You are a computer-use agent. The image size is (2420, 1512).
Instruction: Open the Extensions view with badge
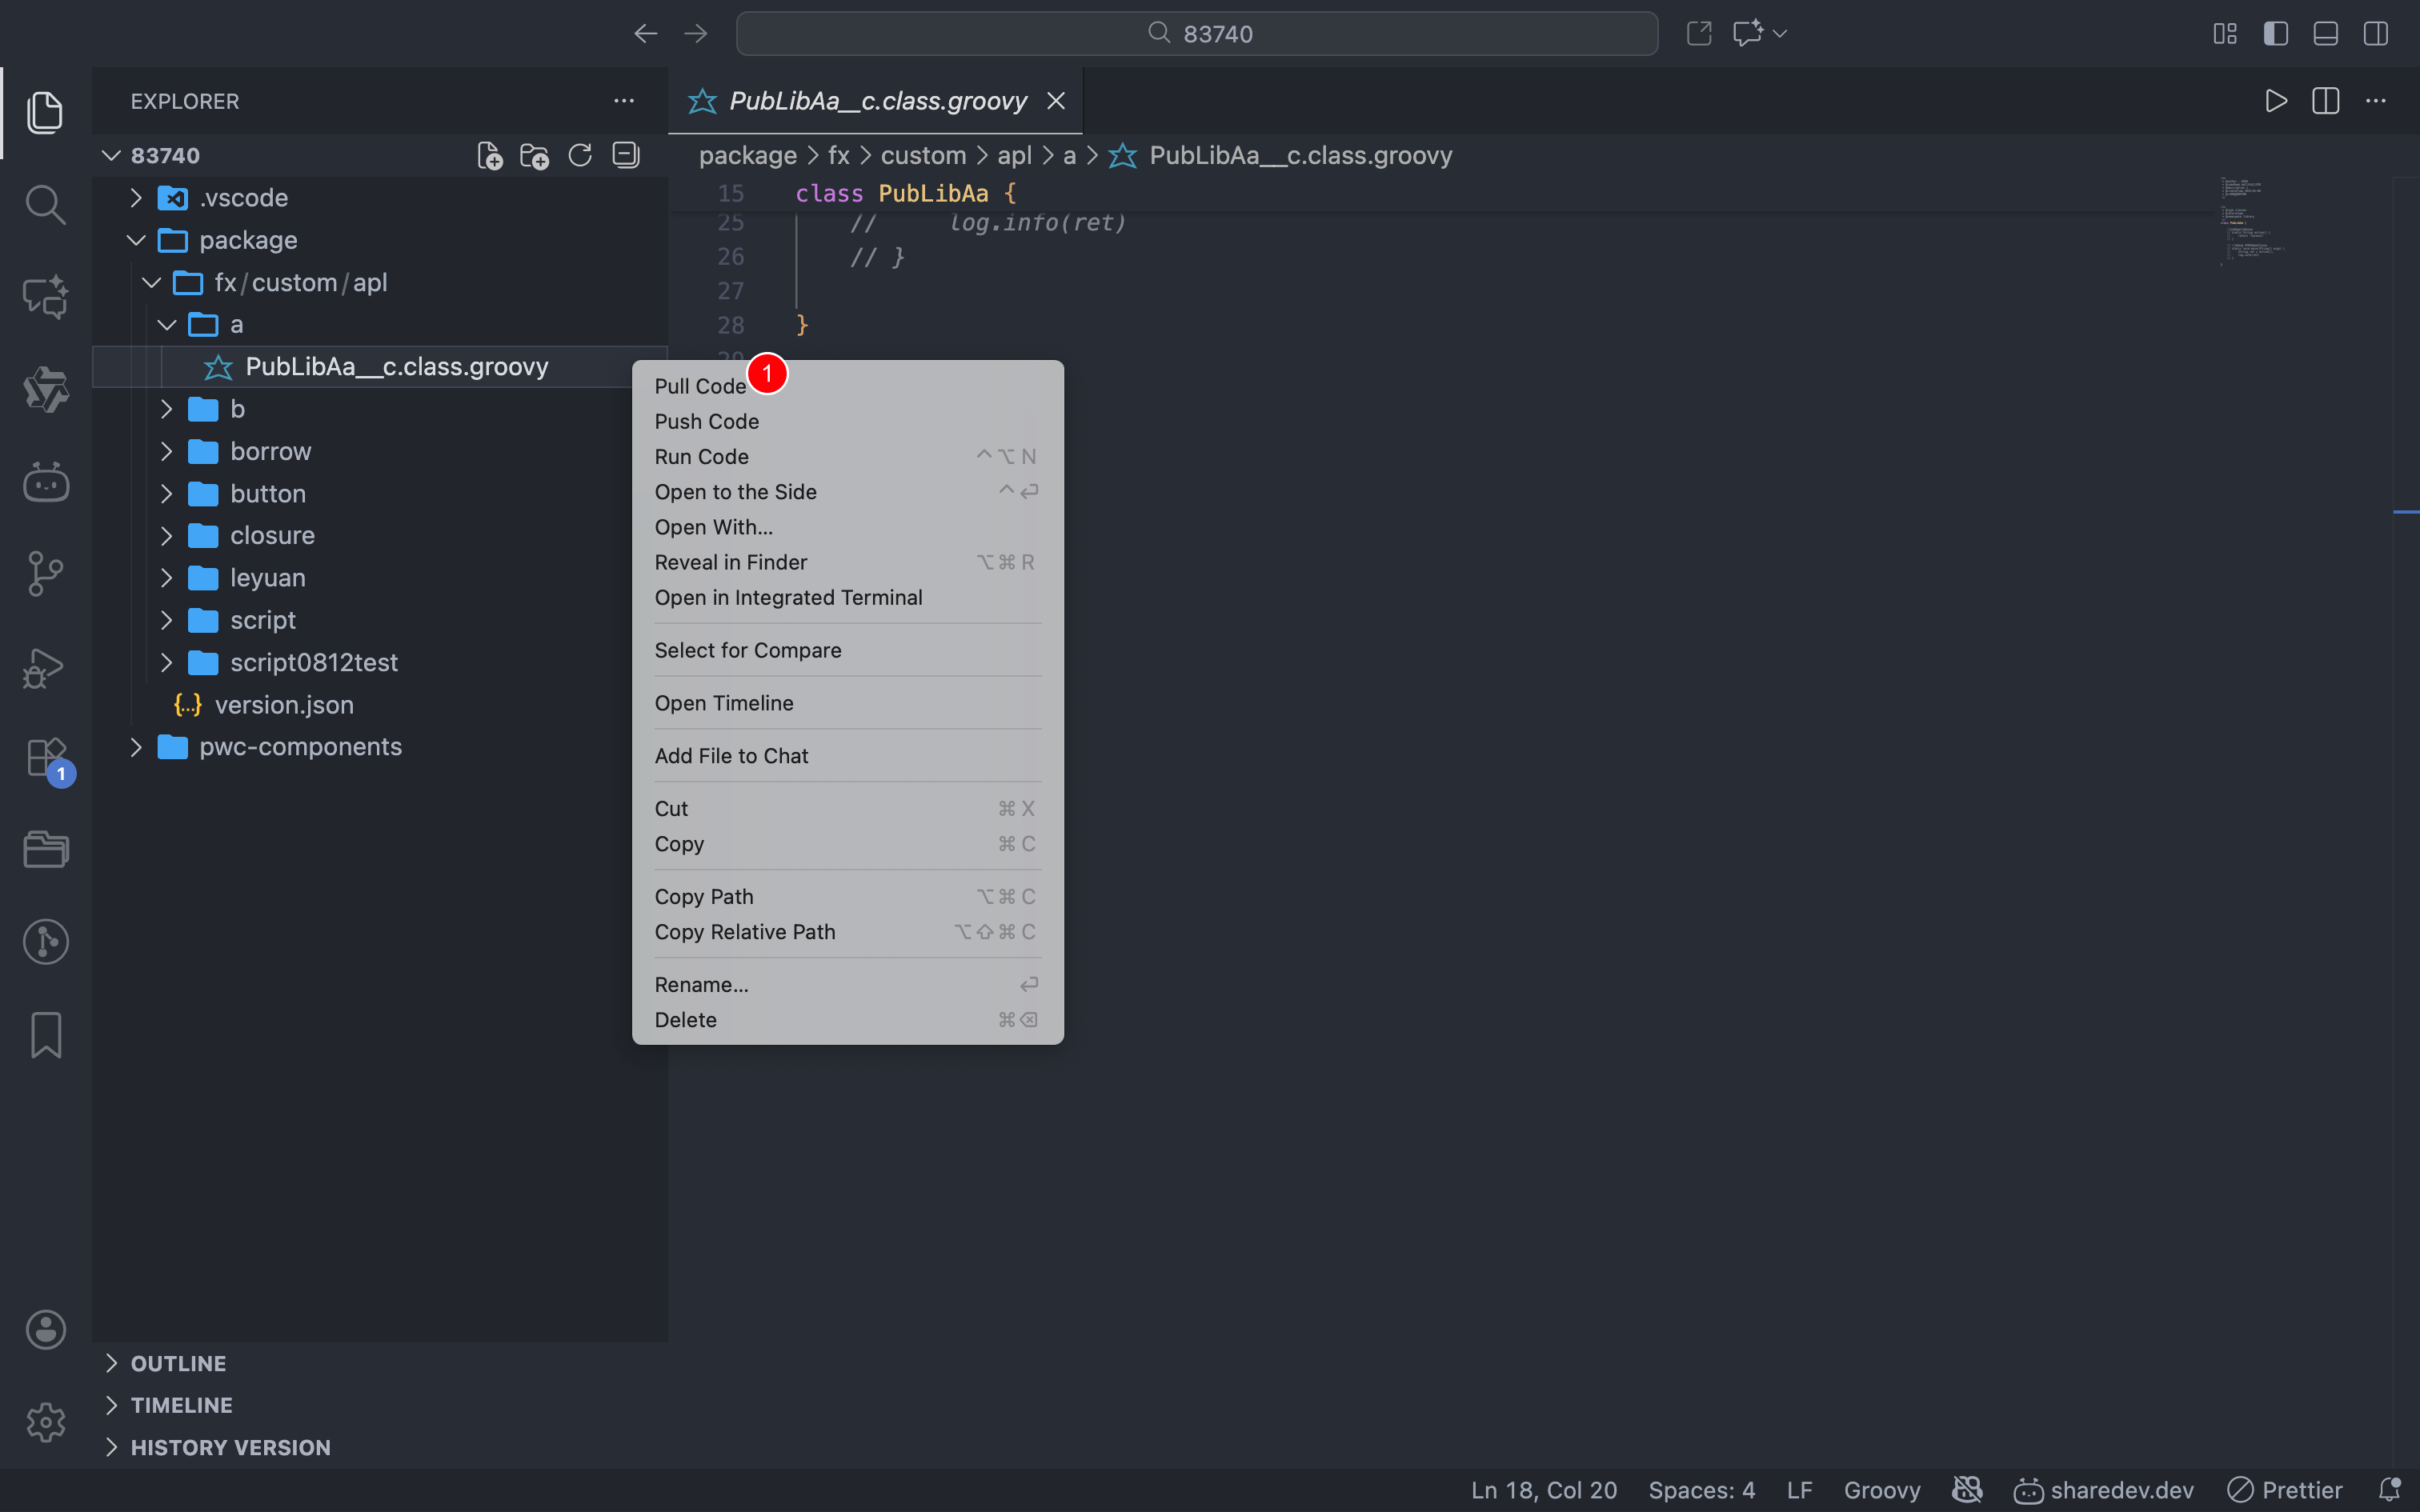coord(45,758)
